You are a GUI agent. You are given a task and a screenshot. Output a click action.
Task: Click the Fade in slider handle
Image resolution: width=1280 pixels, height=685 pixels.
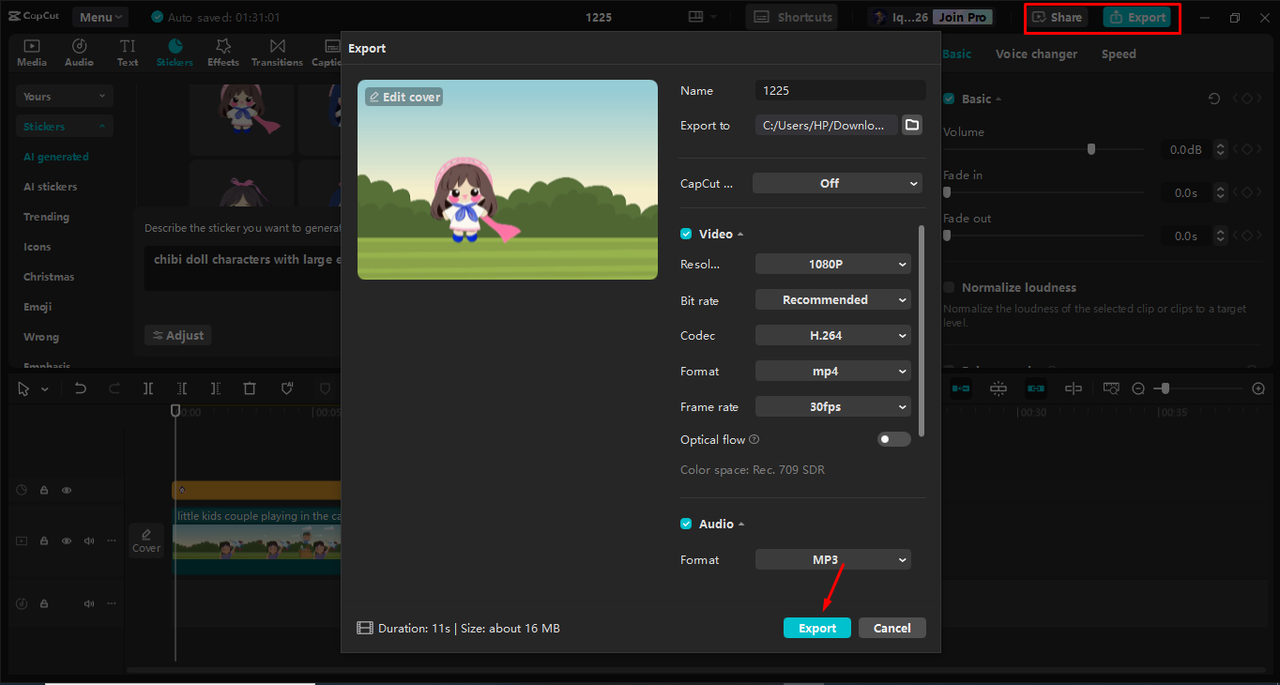[947, 193]
